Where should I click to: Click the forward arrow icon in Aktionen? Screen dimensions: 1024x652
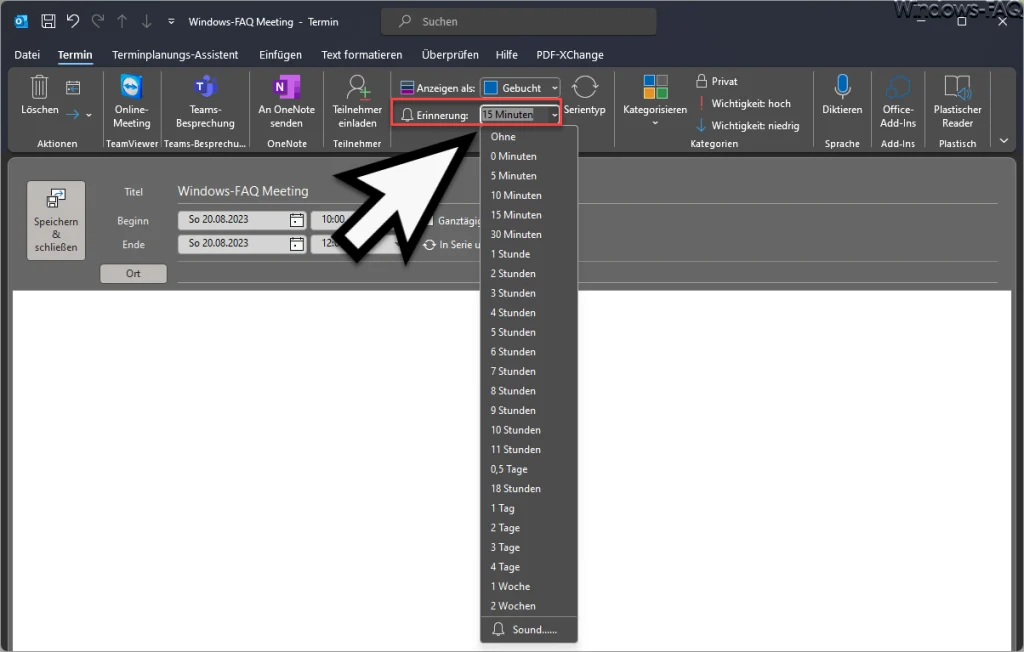[72, 115]
